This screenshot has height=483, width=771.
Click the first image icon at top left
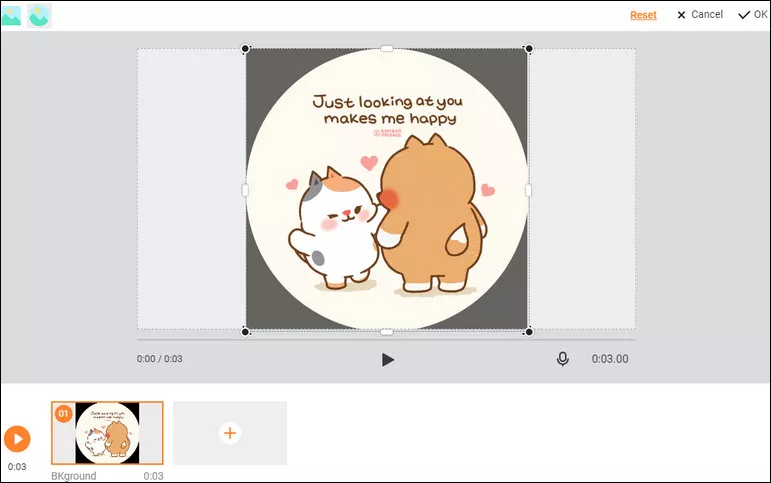coord(11,16)
